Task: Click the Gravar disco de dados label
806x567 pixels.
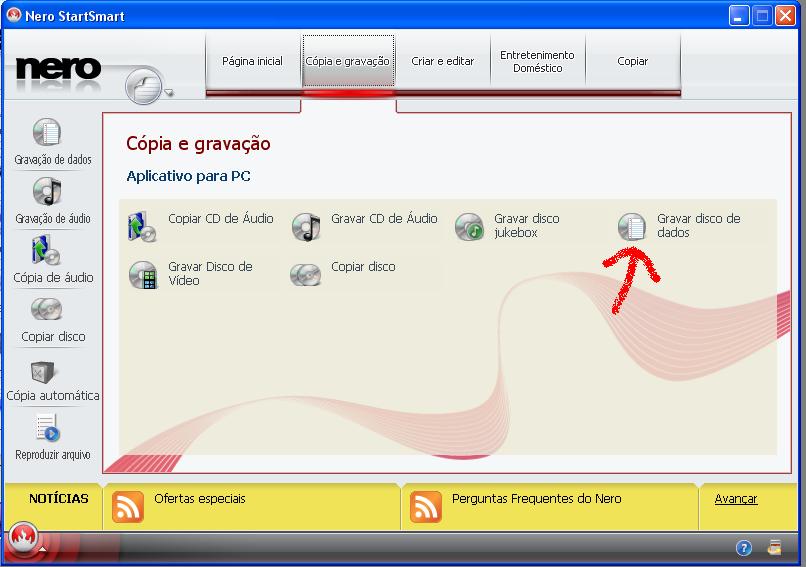Action: point(699,226)
